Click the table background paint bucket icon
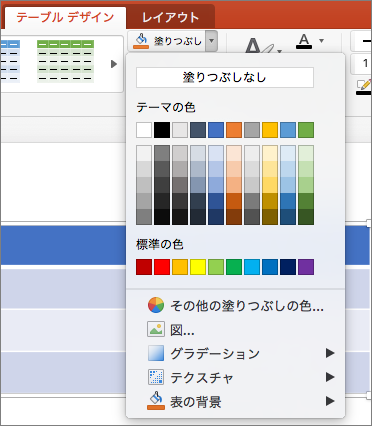 pyautogui.click(x=156, y=401)
